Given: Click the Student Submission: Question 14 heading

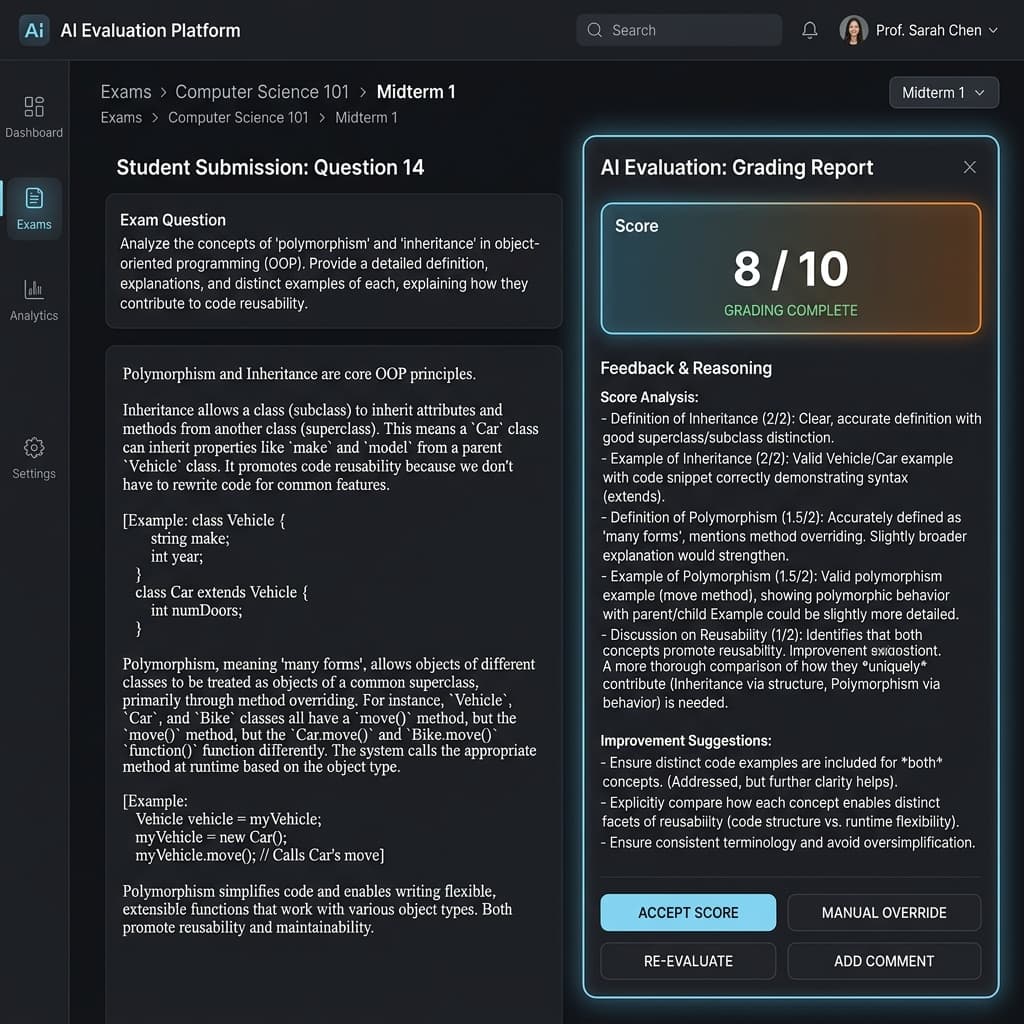Looking at the screenshot, I should (x=270, y=167).
